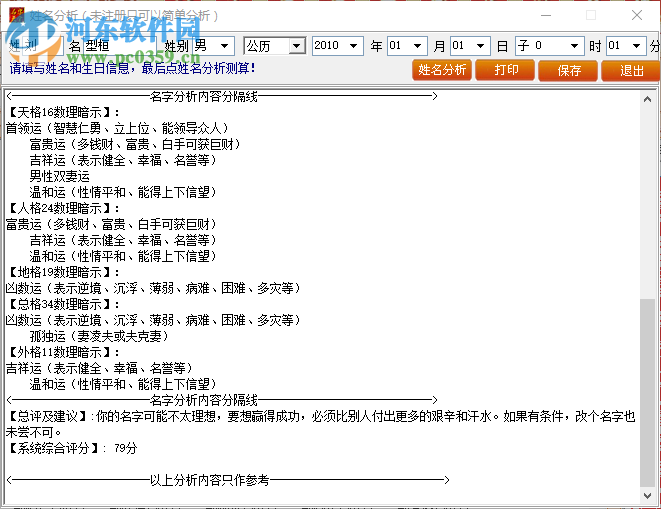Click the 【系统综合评分】 79分 line
661x509 pixels.
pyautogui.click(x=72, y=448)
